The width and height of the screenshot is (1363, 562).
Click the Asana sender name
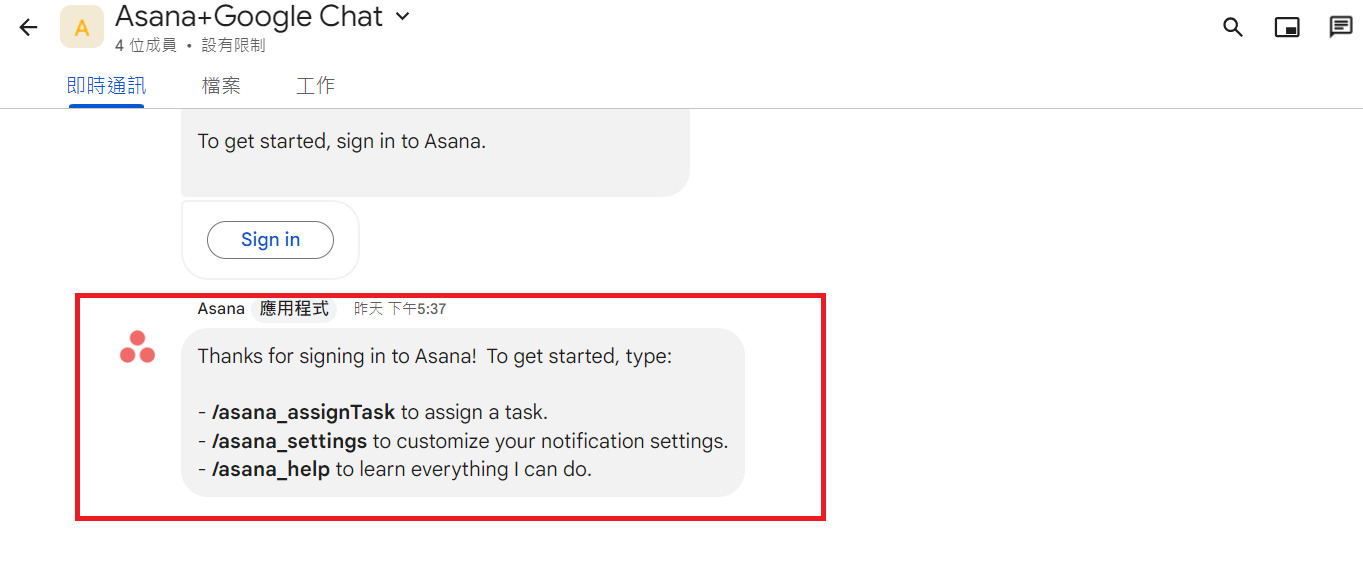click(221, 309)
